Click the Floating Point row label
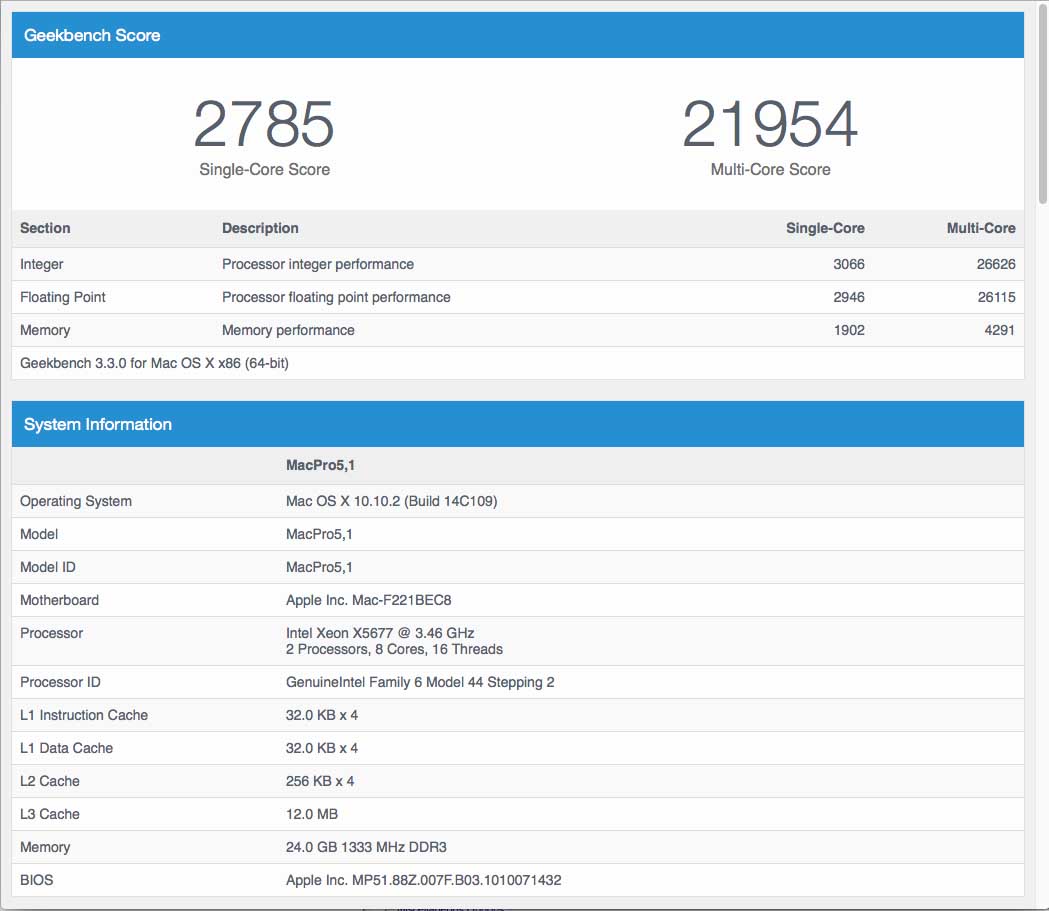The width and height of the screenshot is (1049, 911). 63,297
